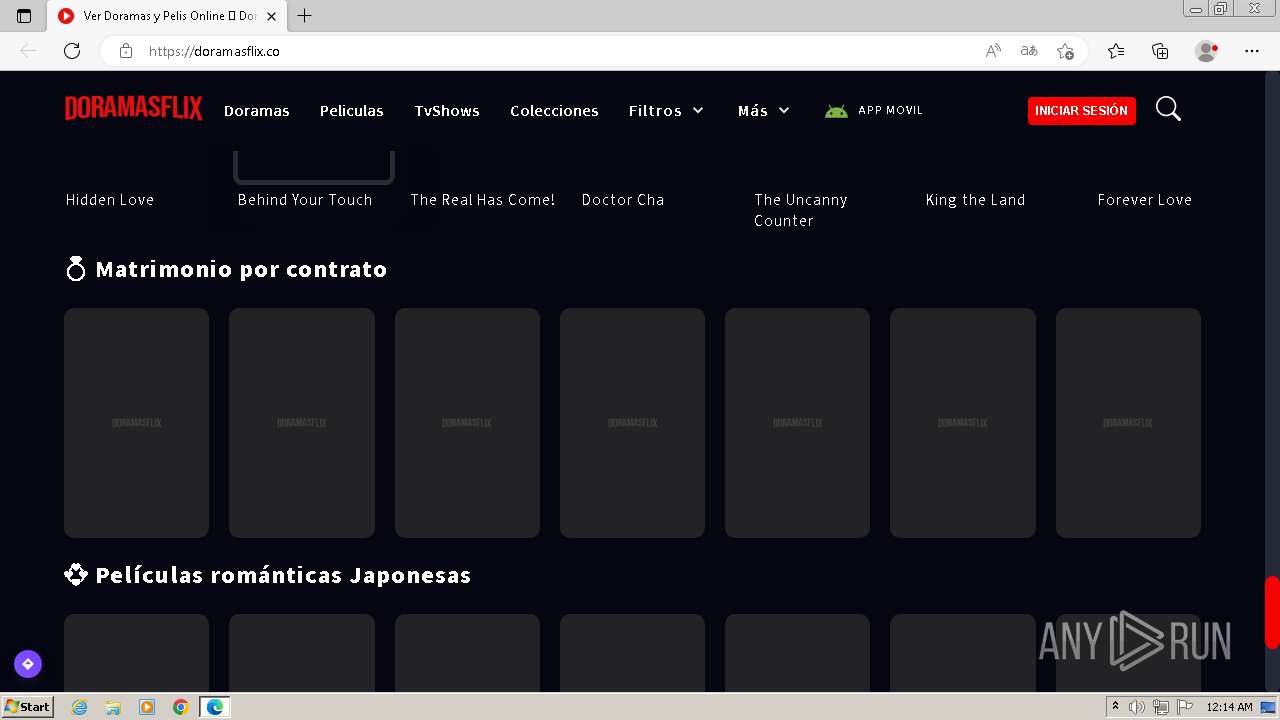Open the Collections icon in Edge
Screen dimensions: 1280x720
tap(1160, 51)
